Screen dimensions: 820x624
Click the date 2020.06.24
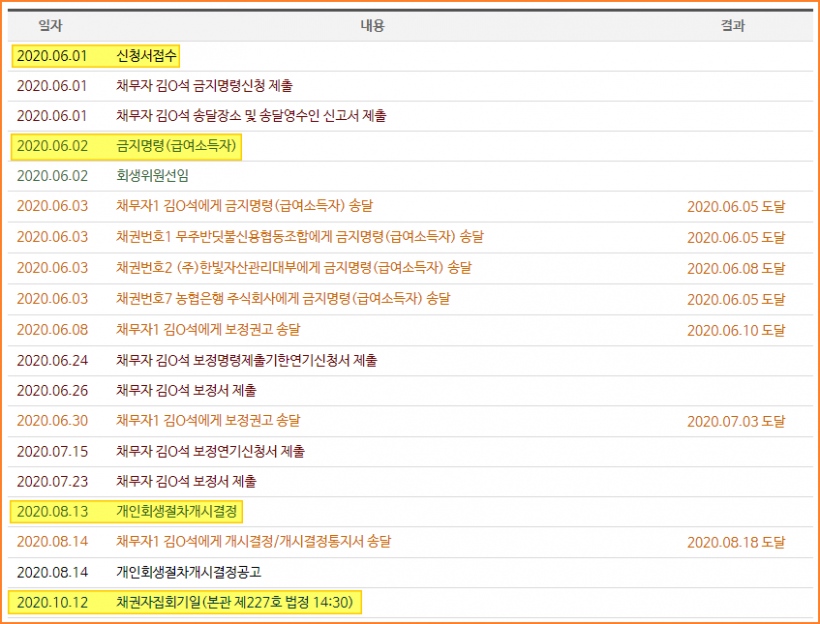(x=52, y=360)
